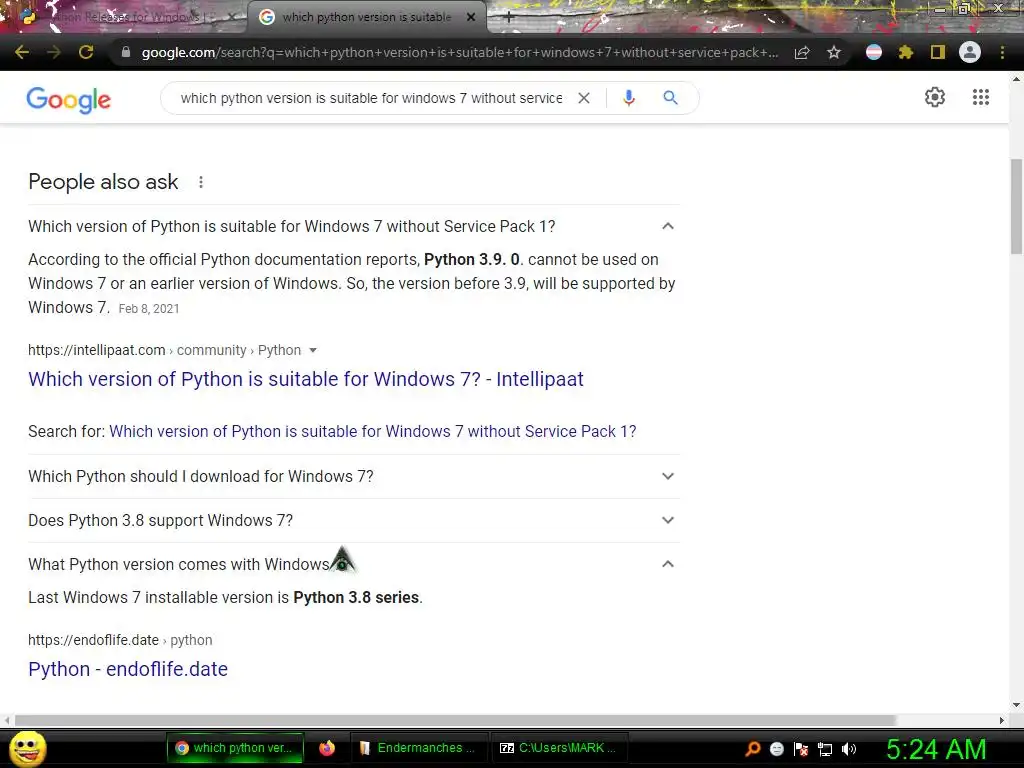Reload the page with the refresh icon
The height and width of the screenshot is (768, 1024).
tap(86, 52)
